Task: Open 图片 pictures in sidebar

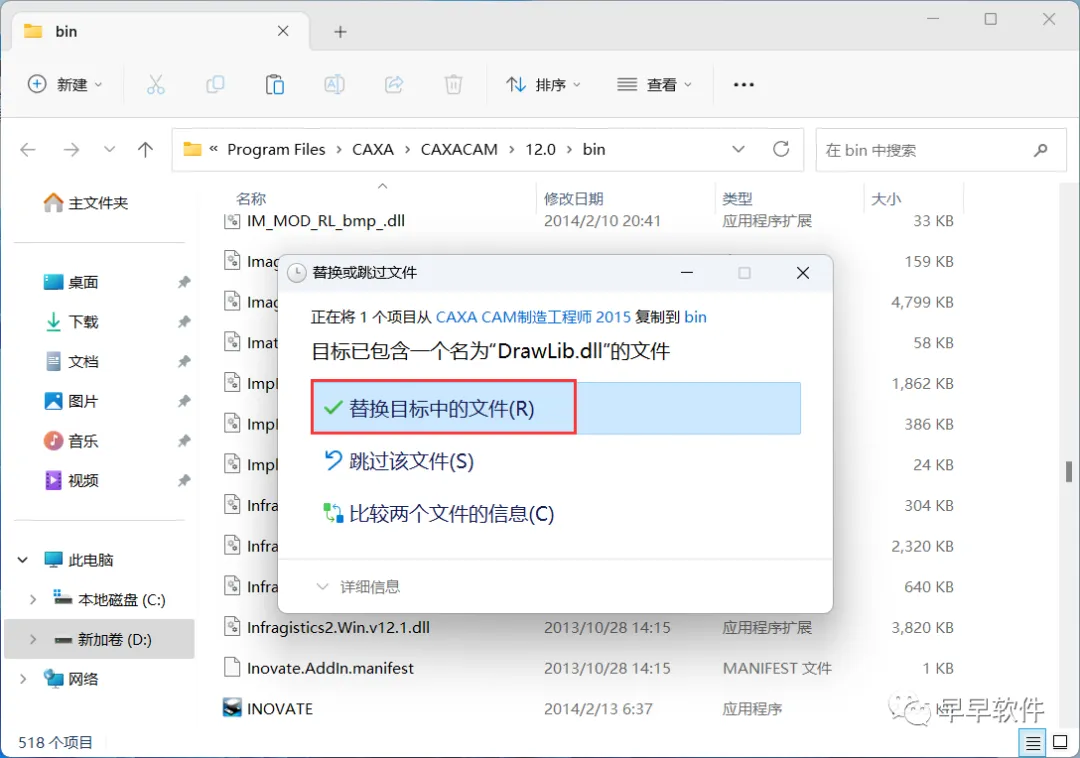Action: (71, 401)
